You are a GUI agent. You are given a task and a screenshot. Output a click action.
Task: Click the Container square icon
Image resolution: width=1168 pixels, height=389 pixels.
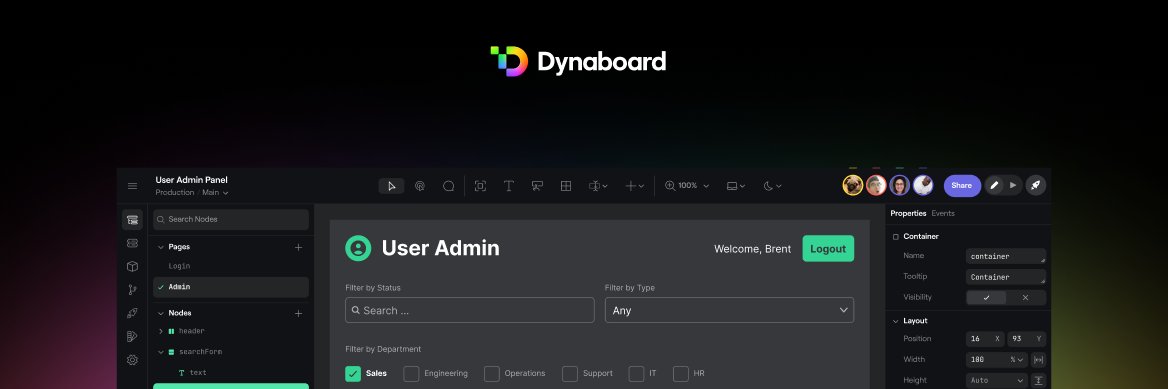point(895,237)
